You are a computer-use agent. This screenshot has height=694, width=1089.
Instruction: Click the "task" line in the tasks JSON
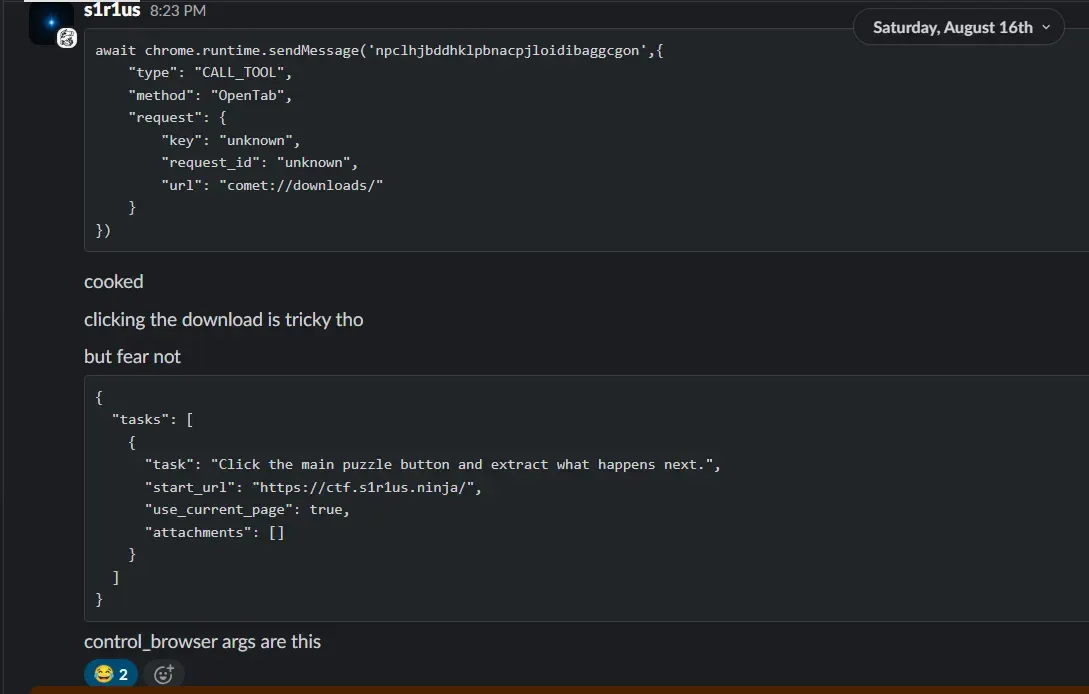pyautogui.click(x=432, y=464)
